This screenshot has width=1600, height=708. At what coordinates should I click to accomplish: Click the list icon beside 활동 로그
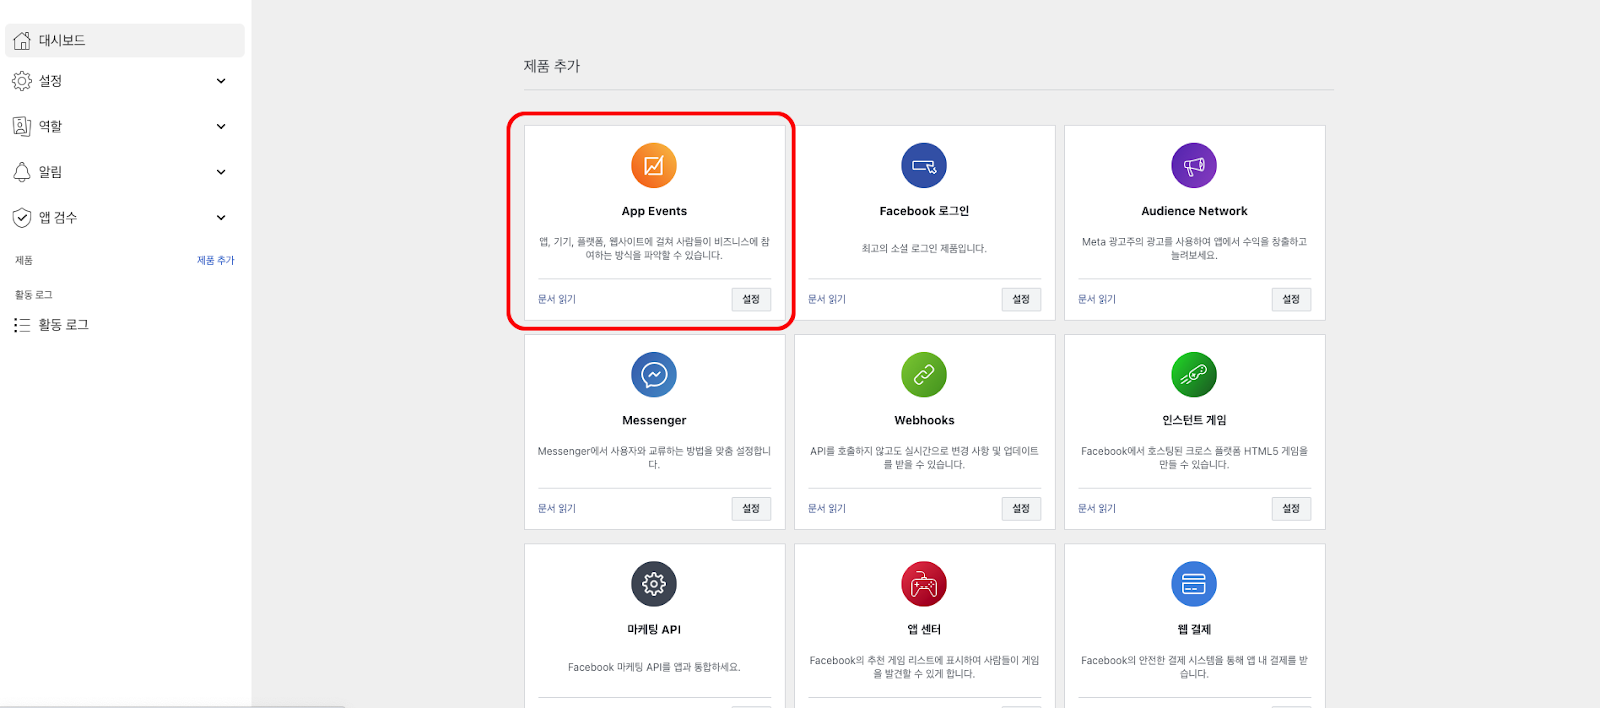click(x=22, y=325)
